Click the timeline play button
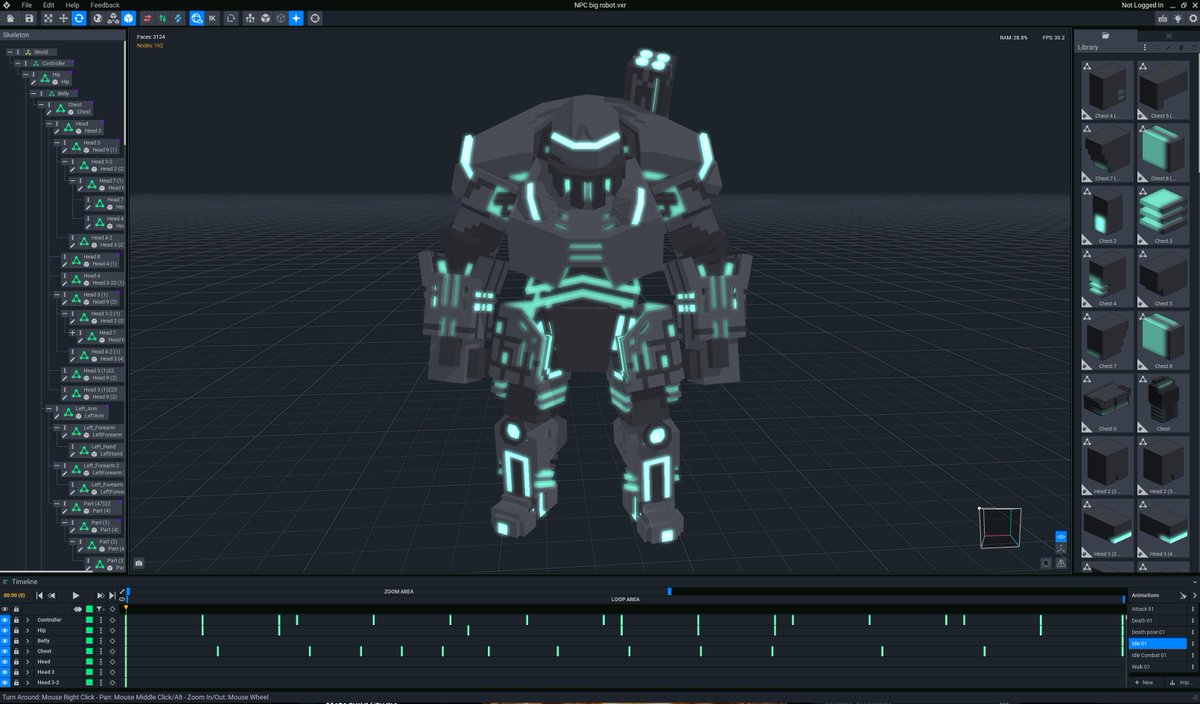 (x=75, y=595)
